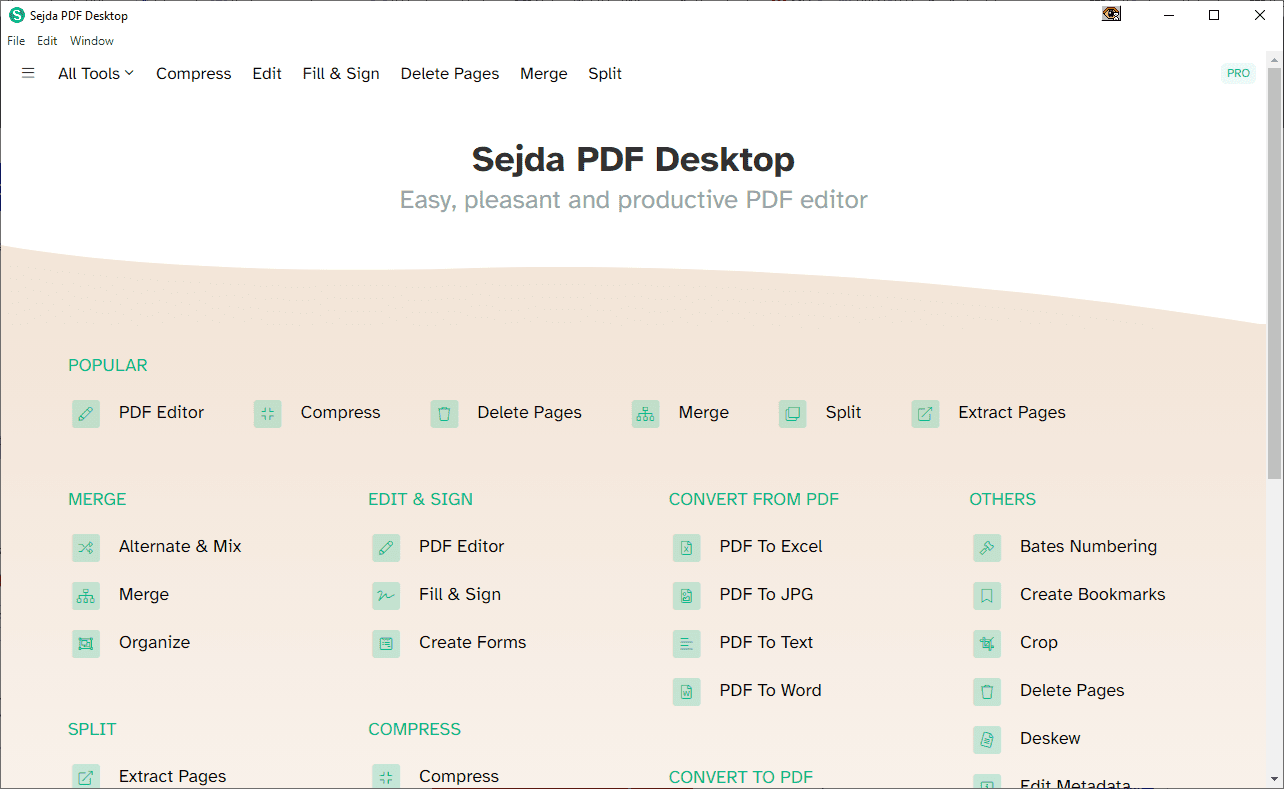Screen dimensions: 1284x789
Task: Click the Fill & Sign signature icon in Edit & Sign
Action: click(x=386, y=595)
